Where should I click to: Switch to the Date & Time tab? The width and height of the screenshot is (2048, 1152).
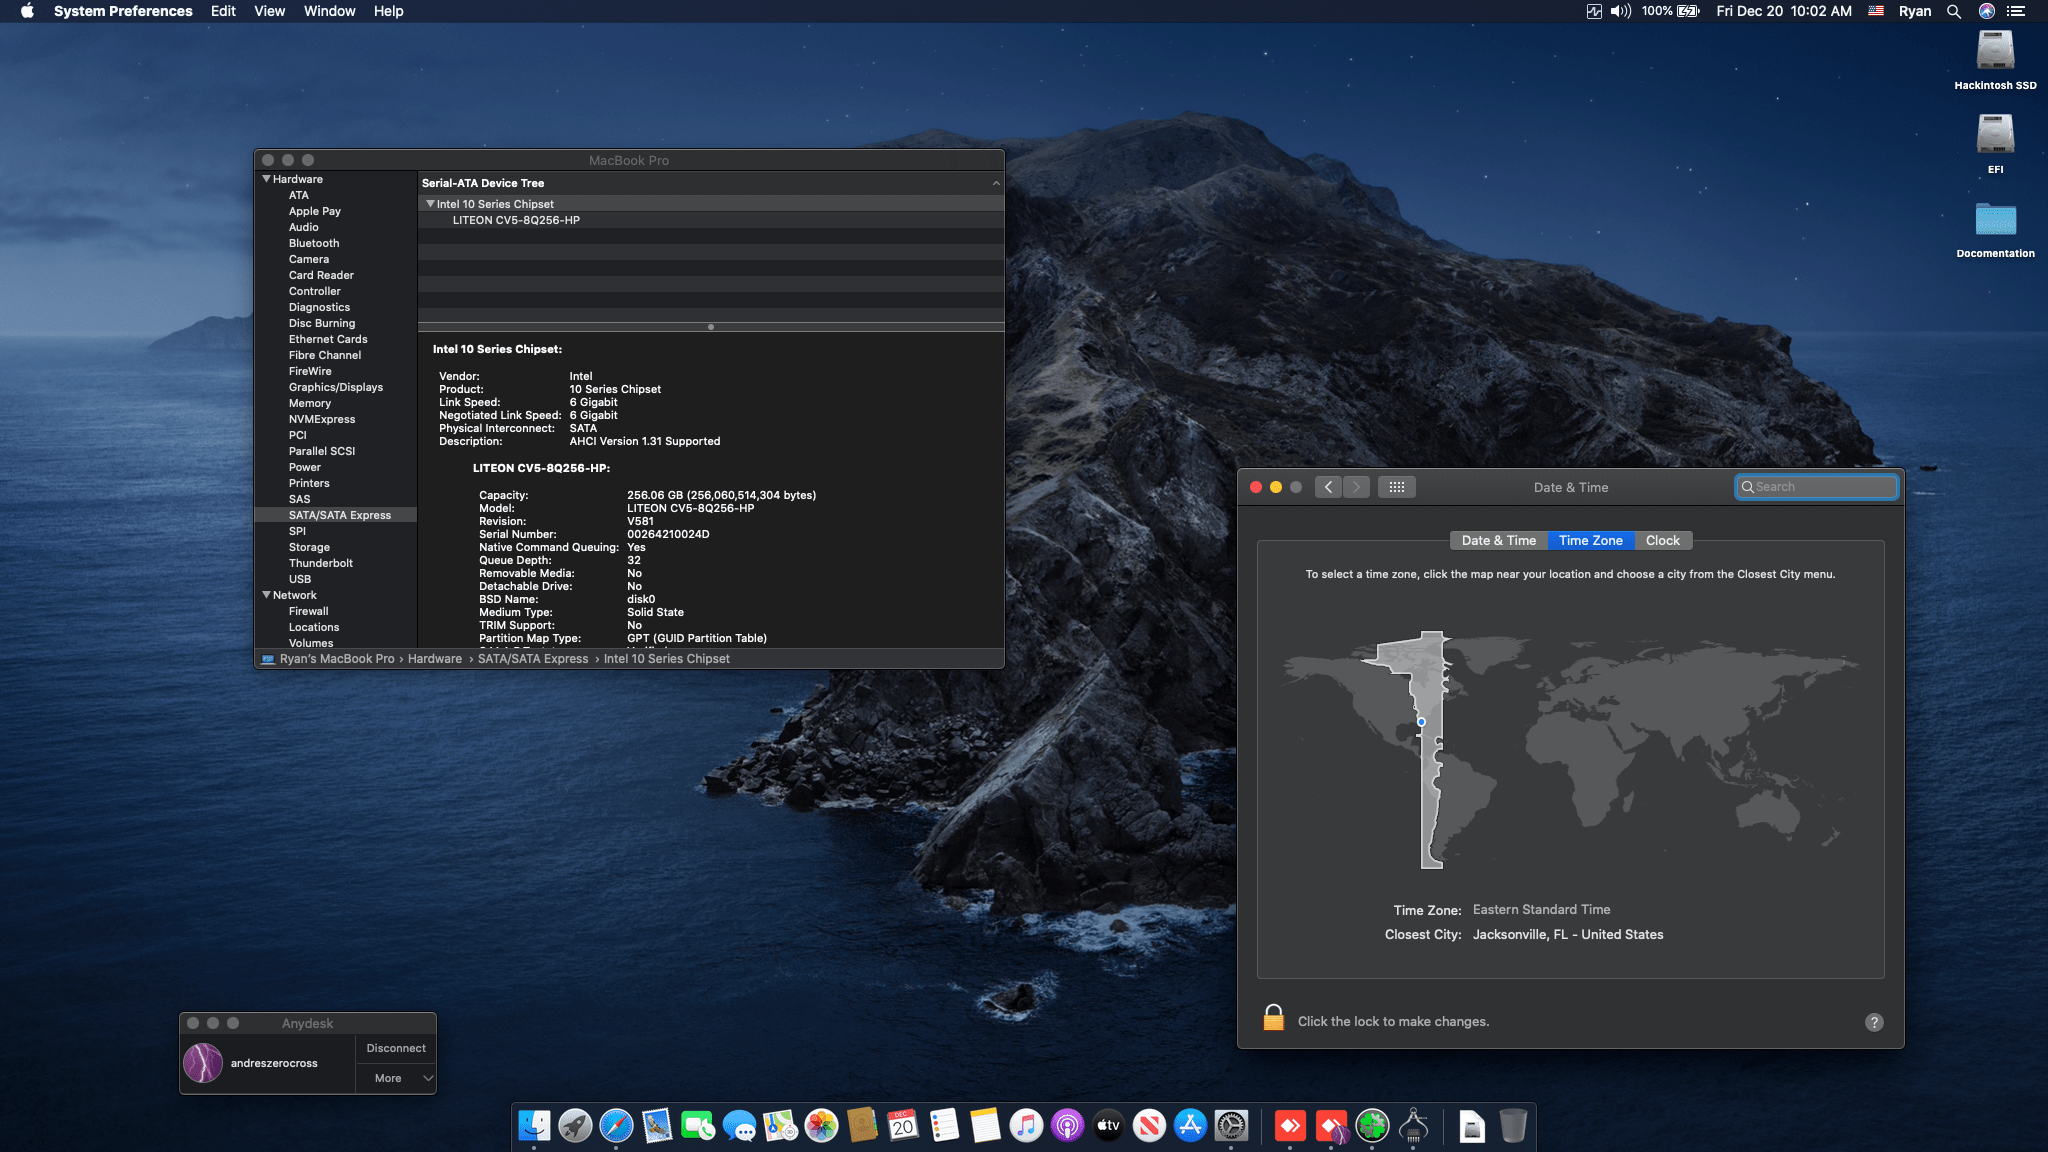1498,540
